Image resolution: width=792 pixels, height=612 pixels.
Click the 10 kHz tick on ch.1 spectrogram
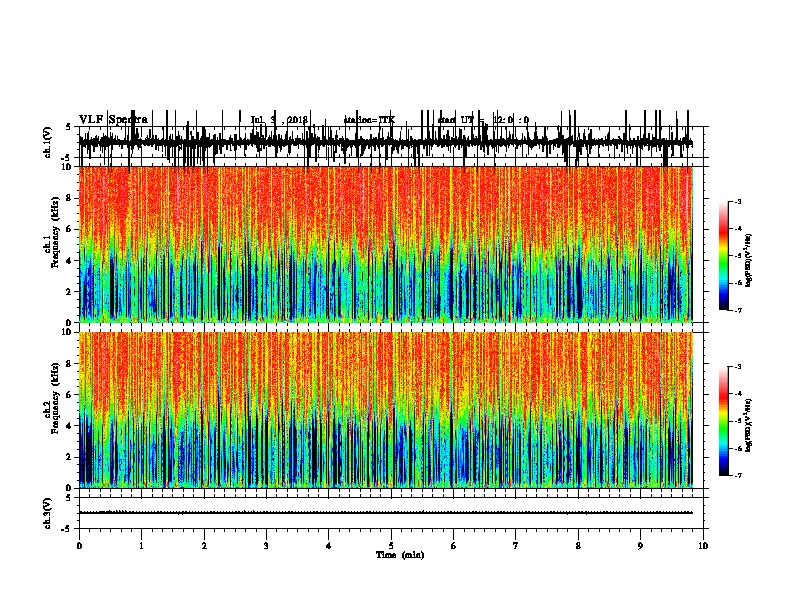68,167
